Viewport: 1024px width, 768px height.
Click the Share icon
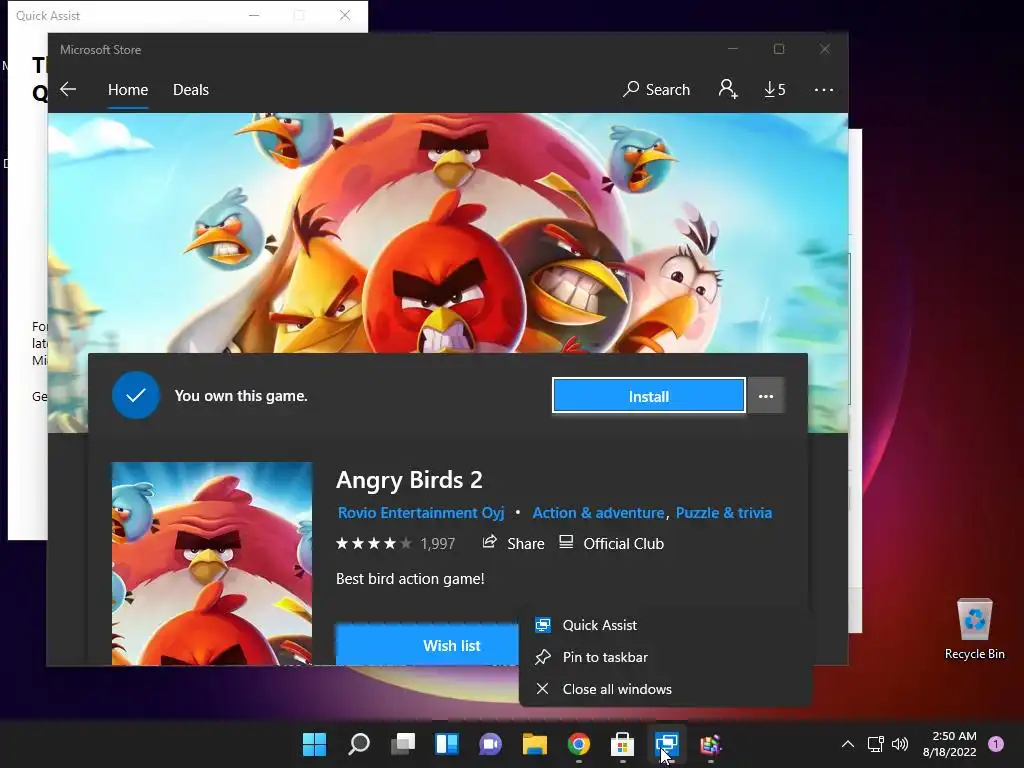[x=489, y=542]
